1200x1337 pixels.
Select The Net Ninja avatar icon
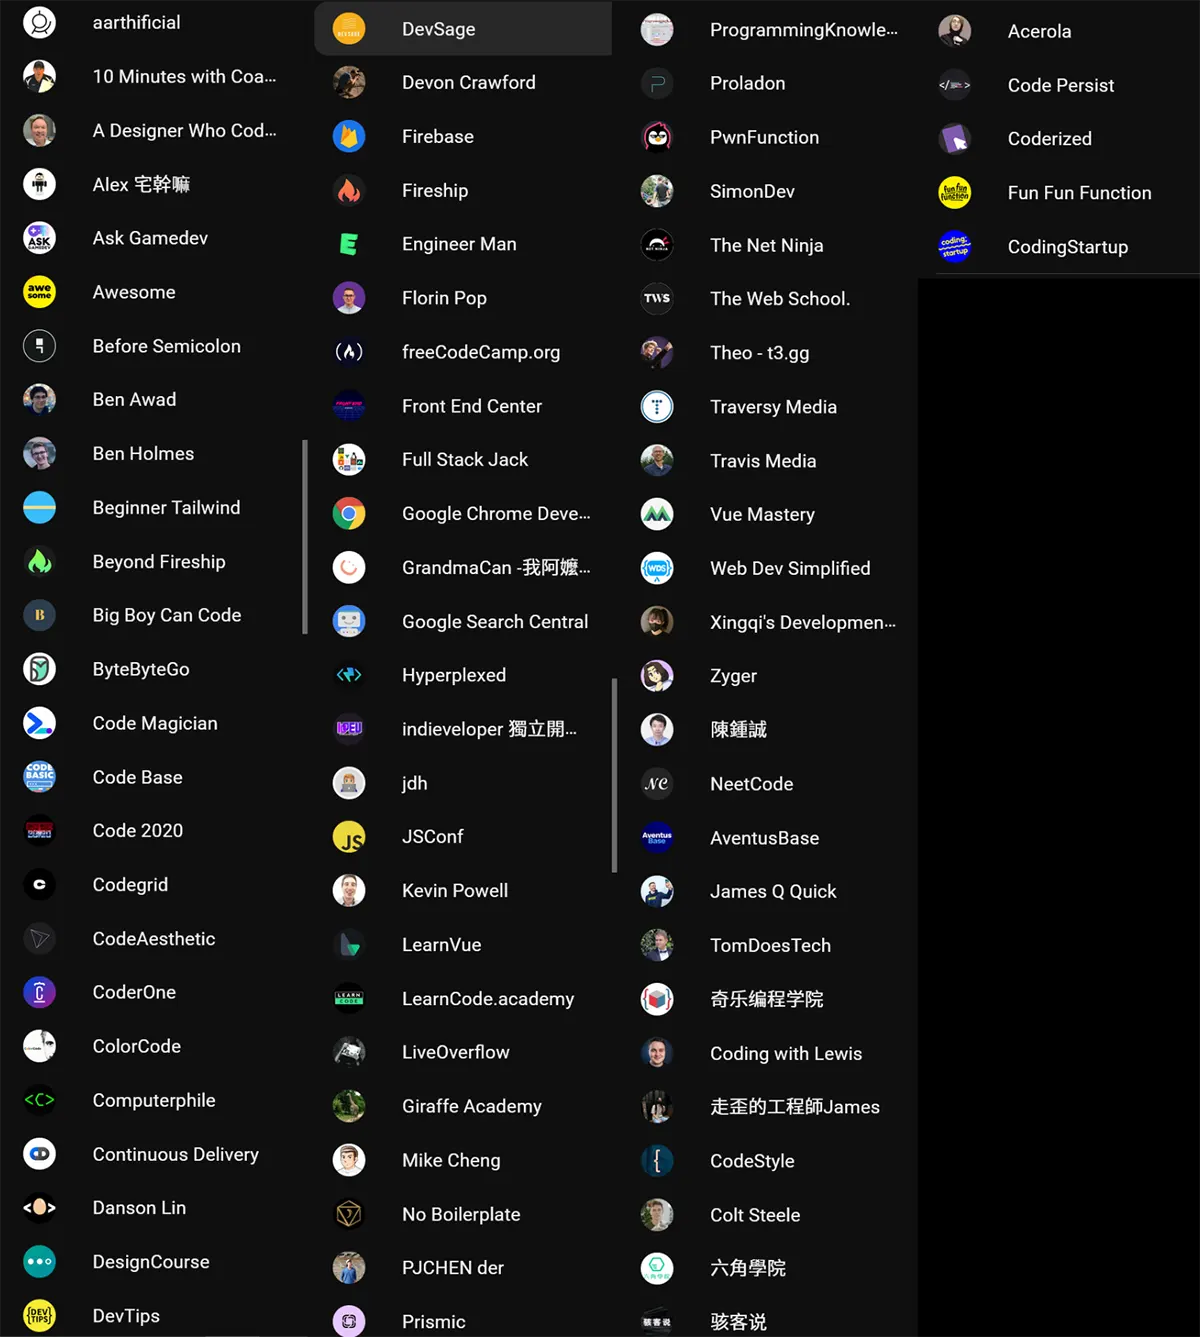click(657, 245)
